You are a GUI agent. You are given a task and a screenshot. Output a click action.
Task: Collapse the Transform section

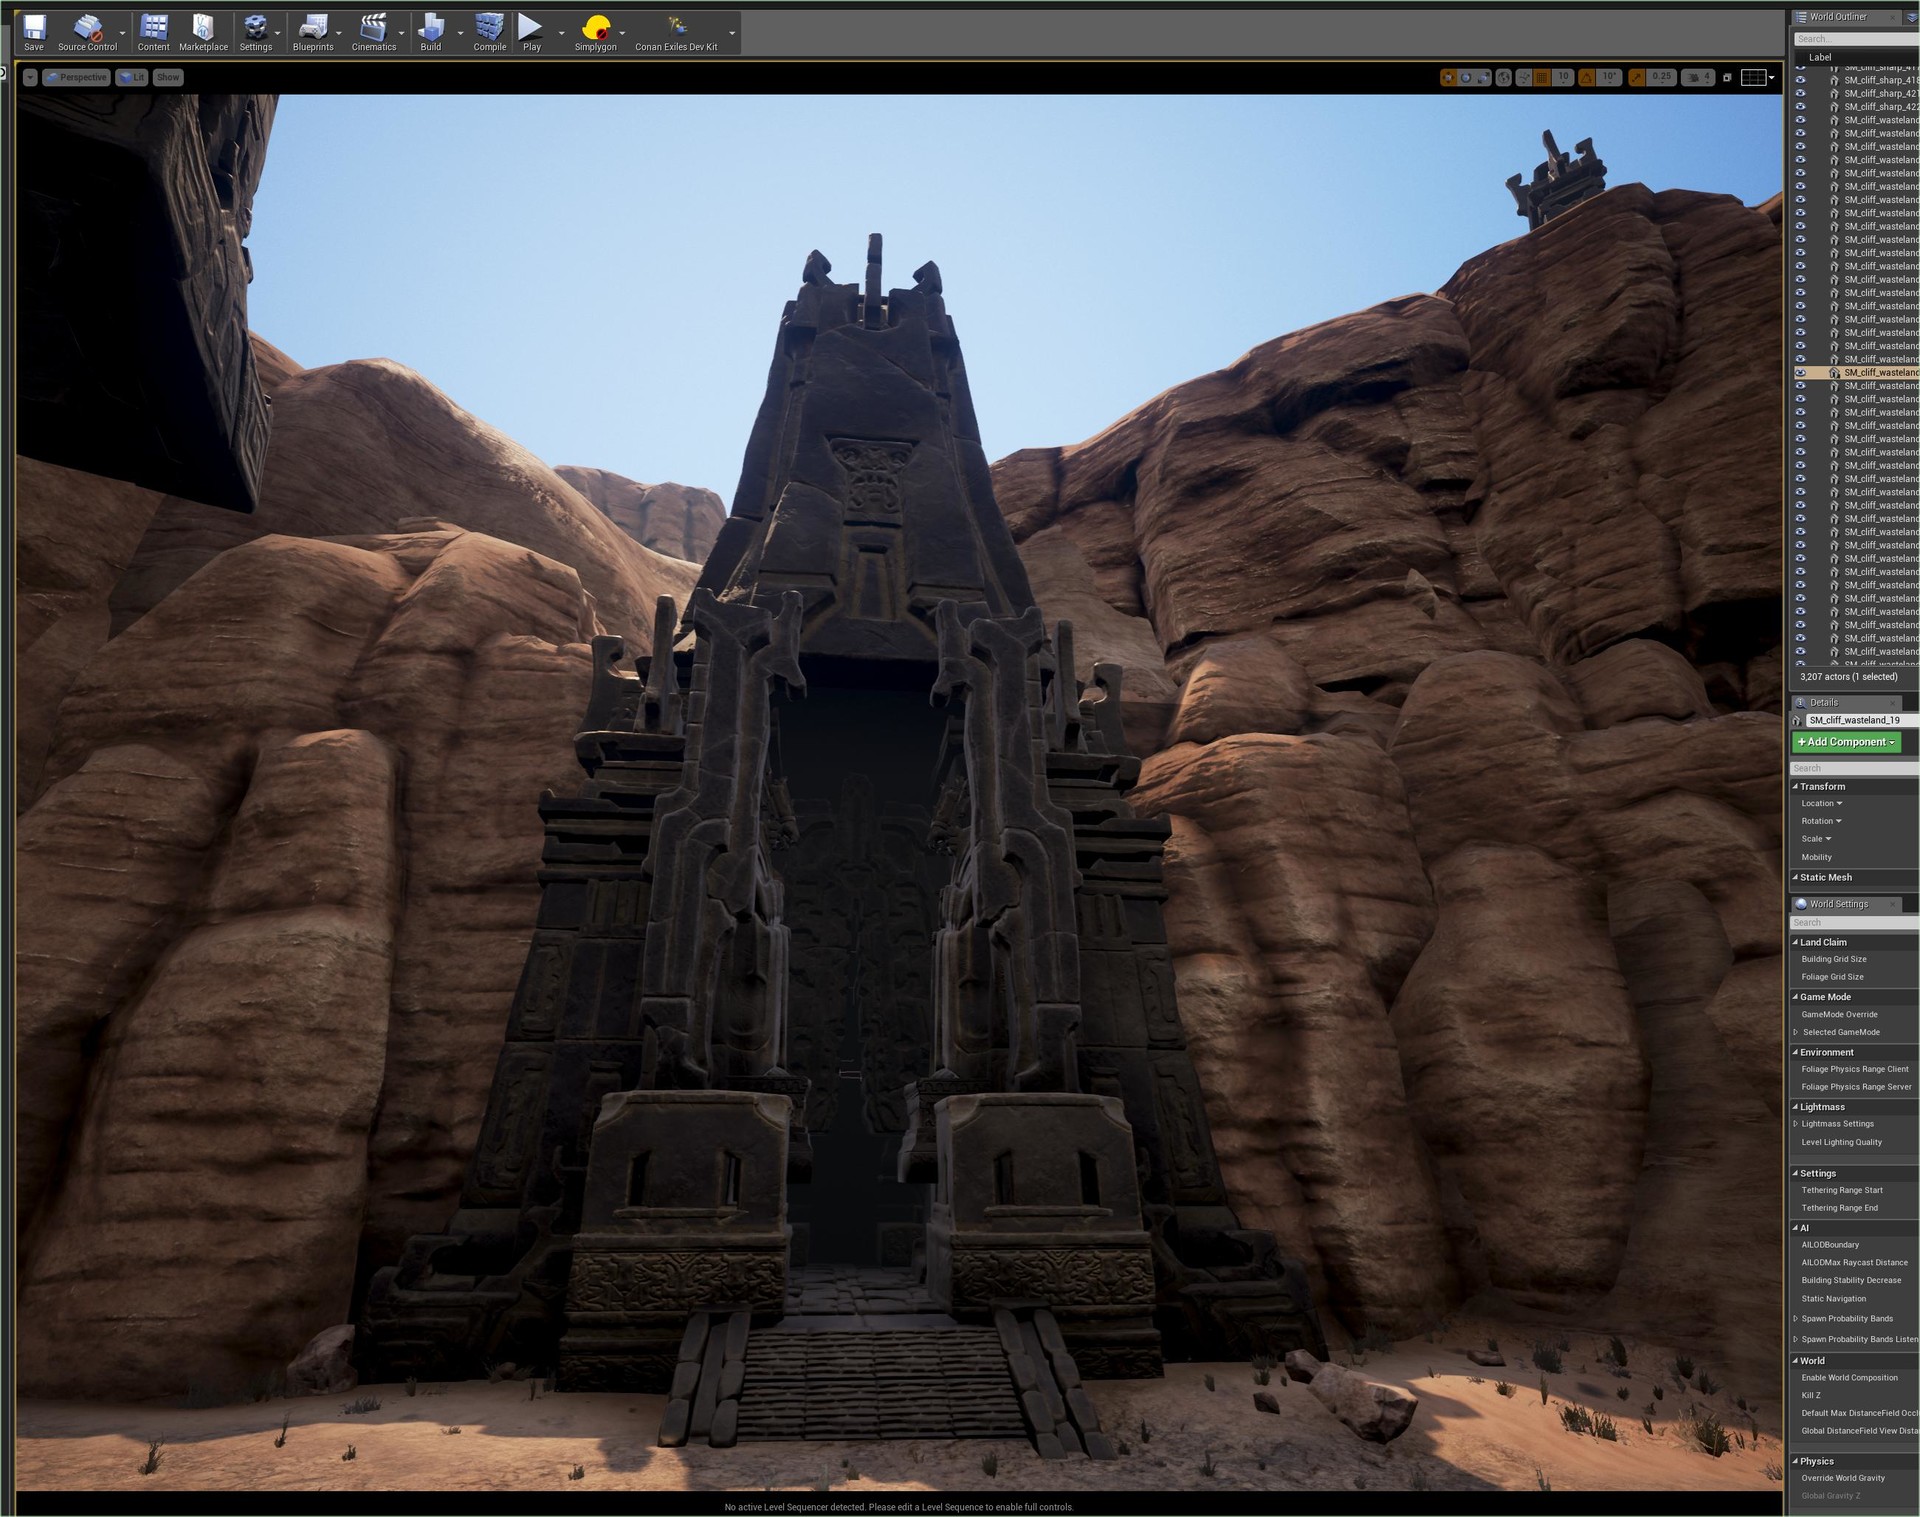coord(1795,786)
